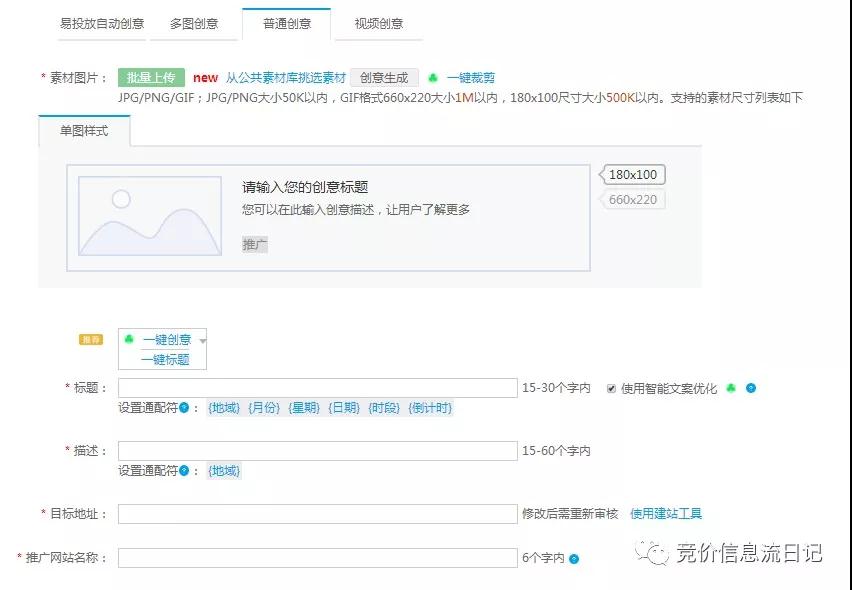The width and height of the screenshot is (852, 590).
Task: Click the 创意生成 button
Action: pos(384,78)
